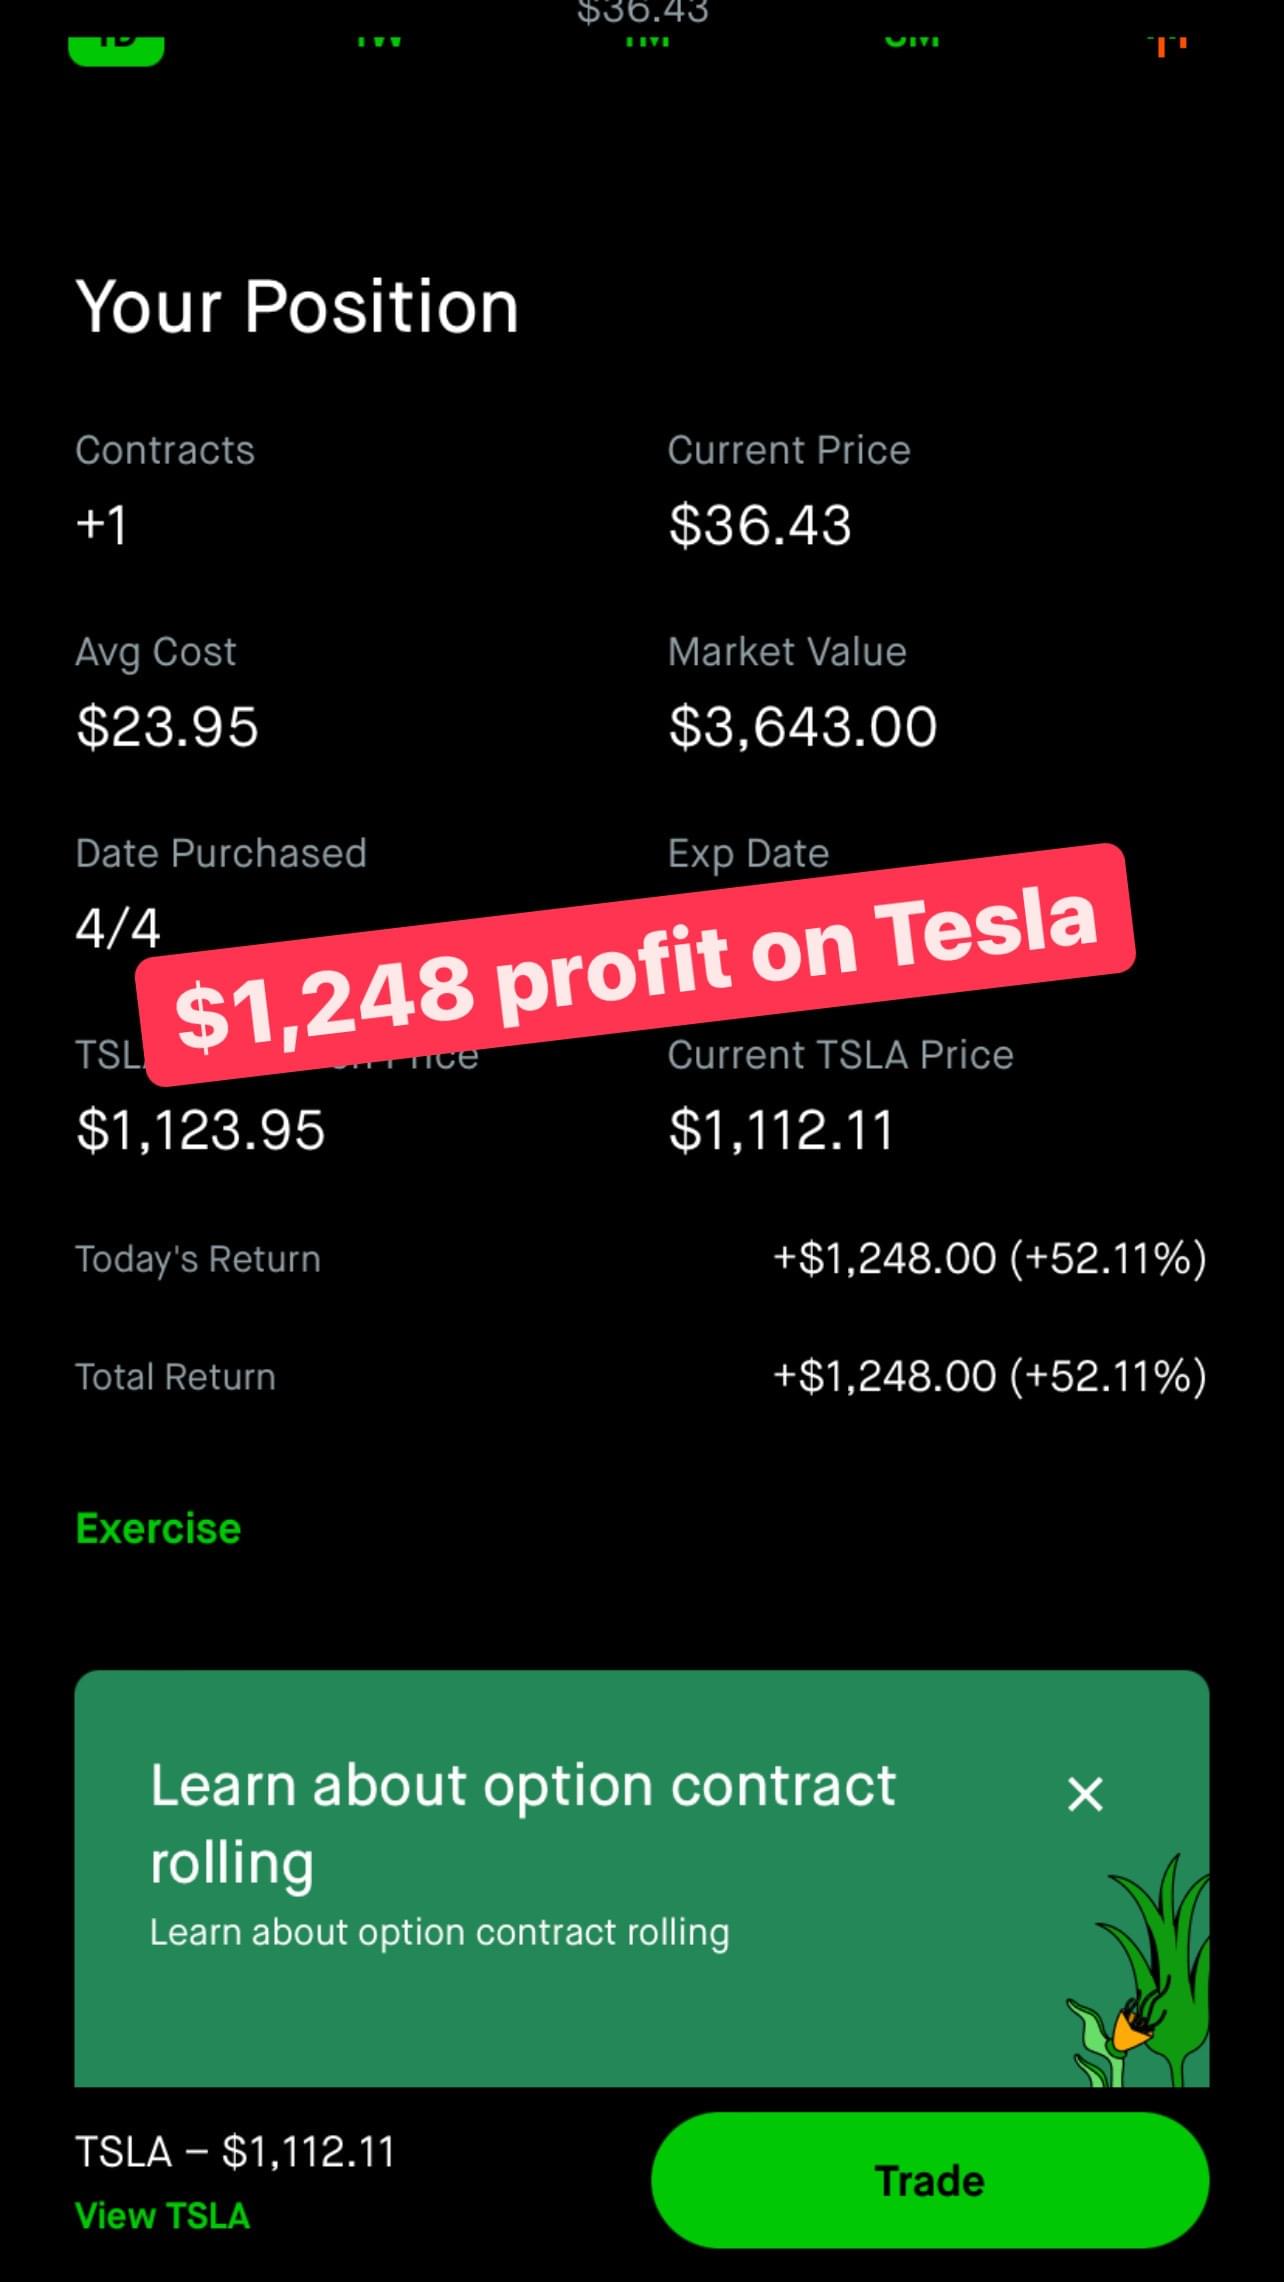Tap the Total Return row value
The width and height of the screenshot is (1284, 2282).
tap(989, 1377)
